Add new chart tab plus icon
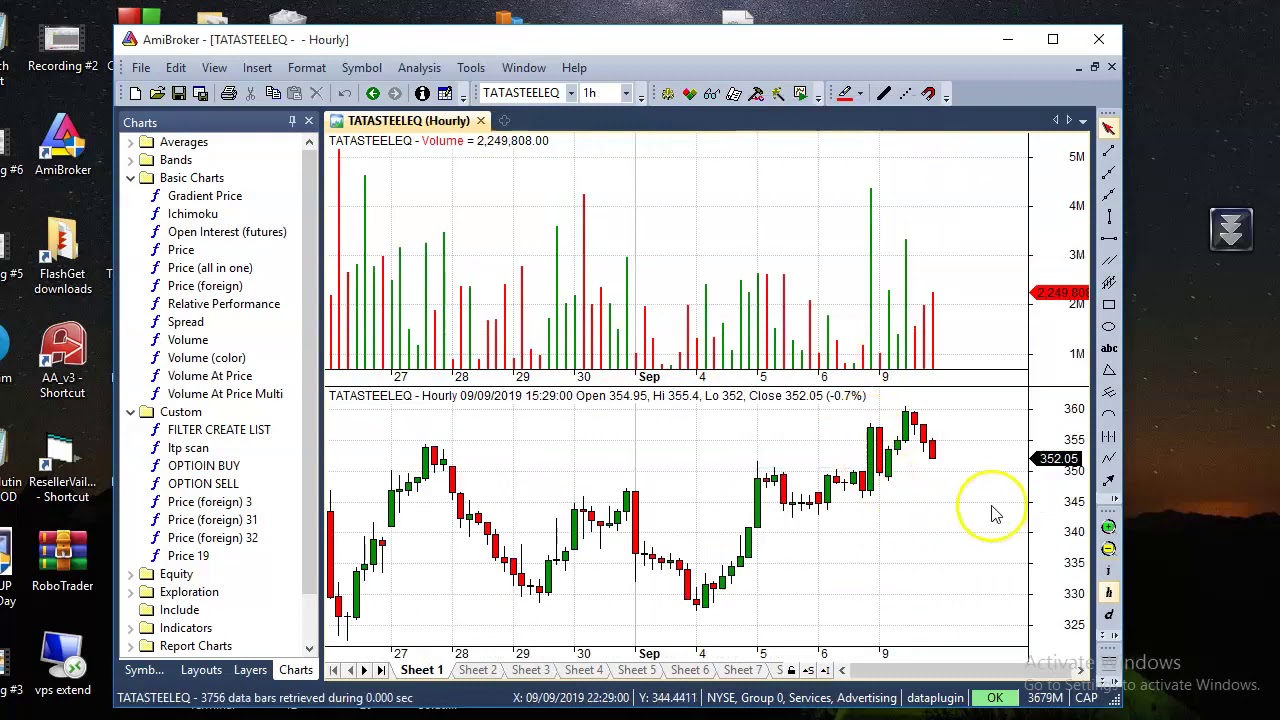 [504, 121]
